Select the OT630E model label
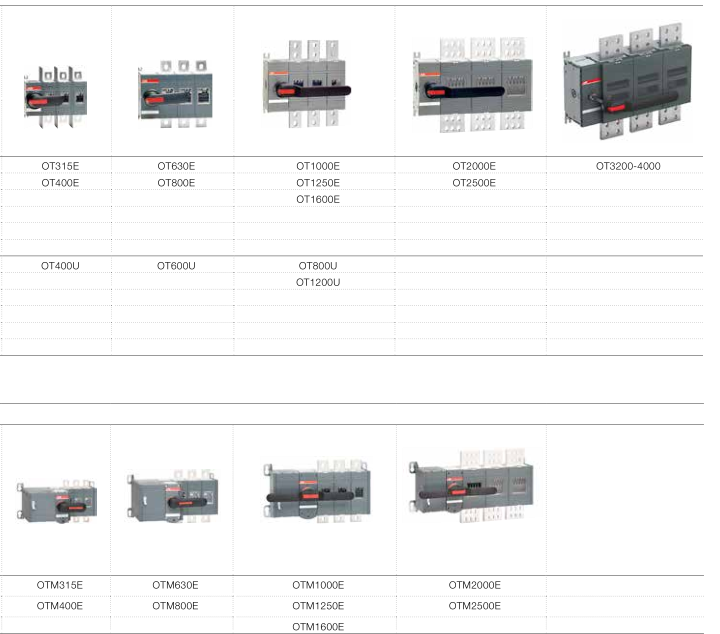720x634 pixels. [x=176, y=166]
